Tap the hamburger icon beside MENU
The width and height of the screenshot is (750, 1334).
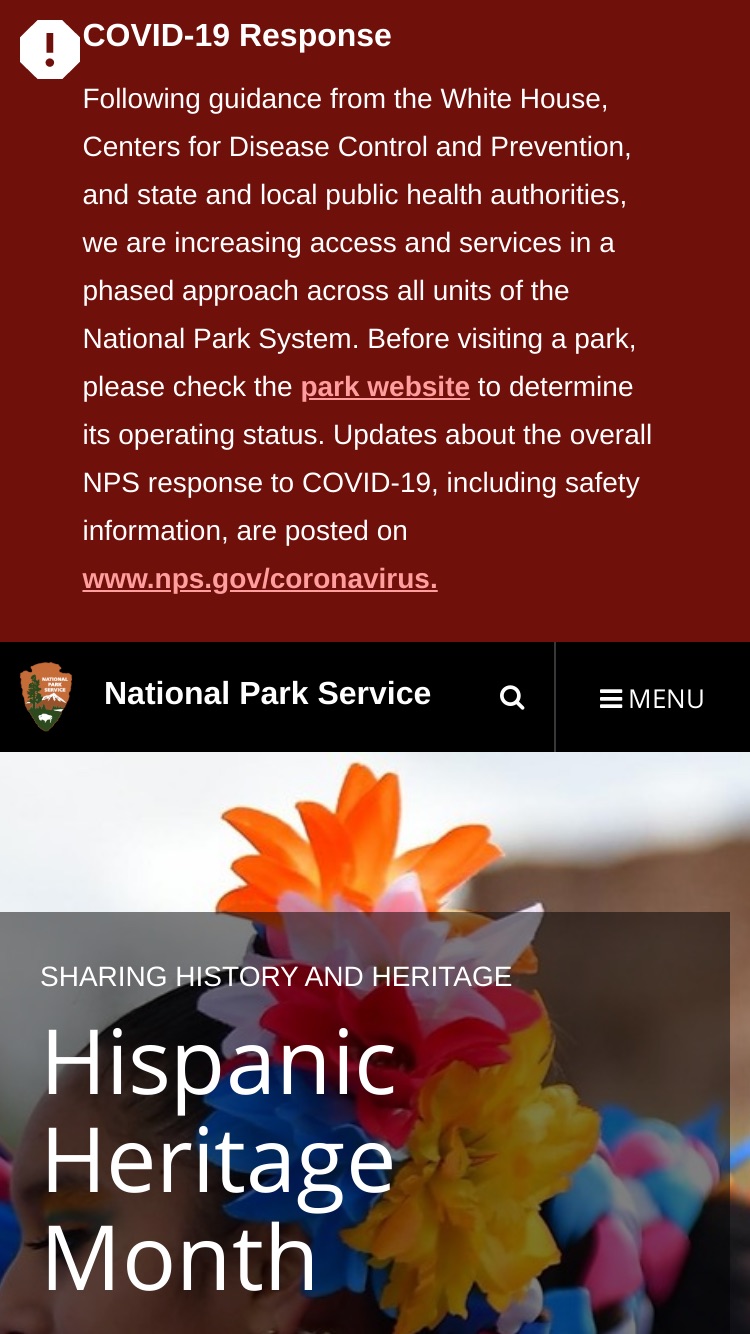tap(611, 698)
